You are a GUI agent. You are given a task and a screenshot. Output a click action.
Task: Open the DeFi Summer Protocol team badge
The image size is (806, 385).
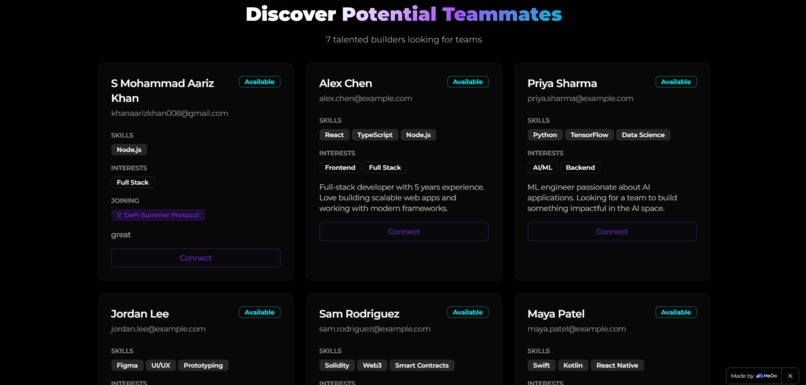[158, 215]
